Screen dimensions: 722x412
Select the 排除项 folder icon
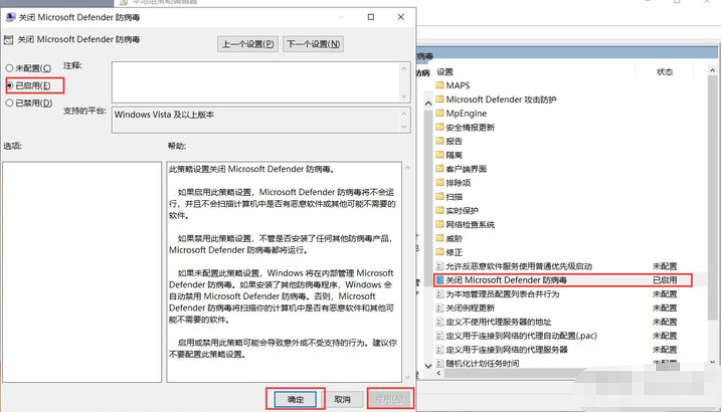439,183
